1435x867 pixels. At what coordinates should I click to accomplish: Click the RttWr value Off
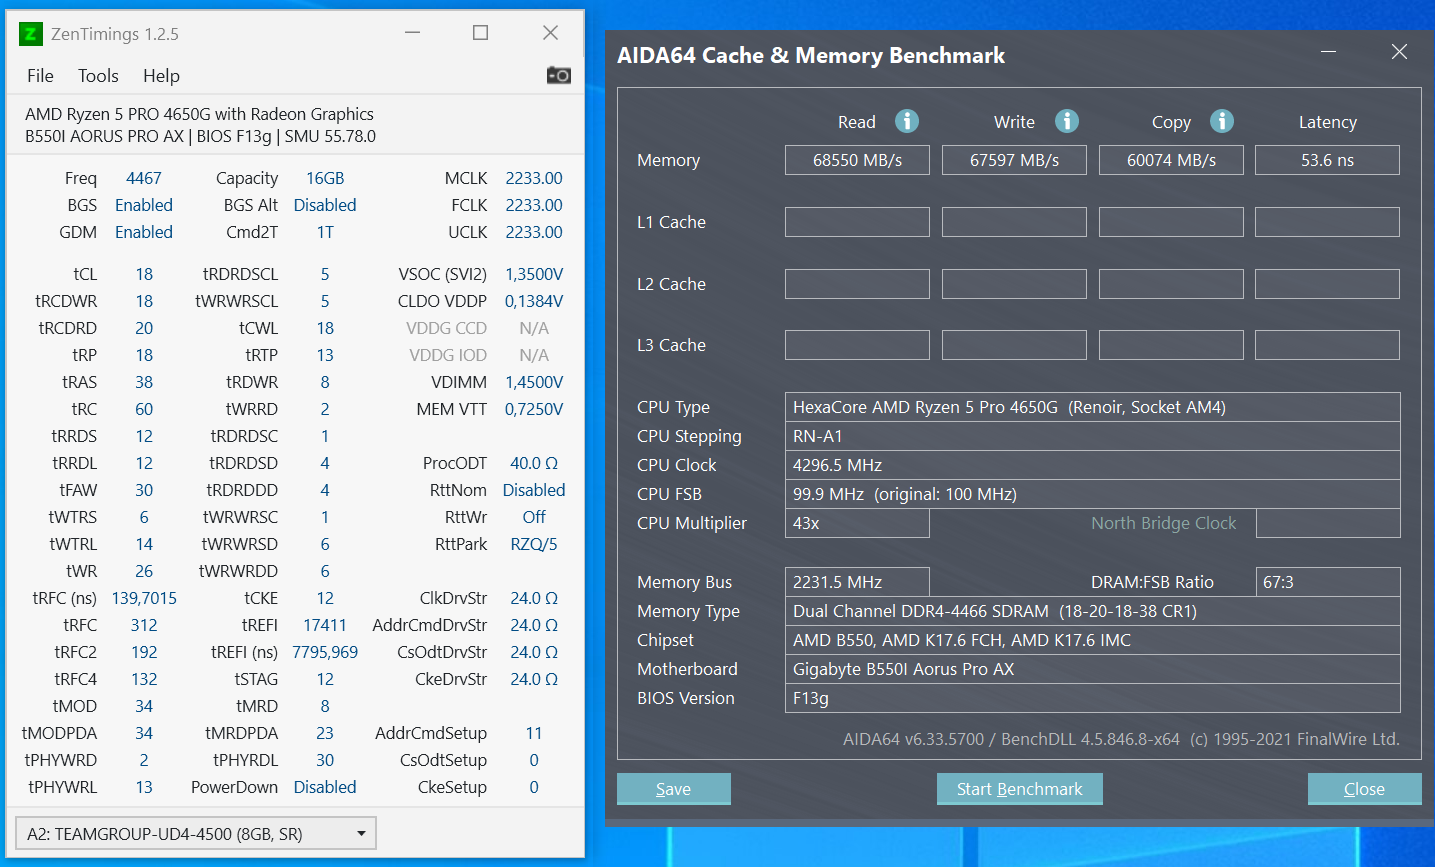(x=534, y=517)
